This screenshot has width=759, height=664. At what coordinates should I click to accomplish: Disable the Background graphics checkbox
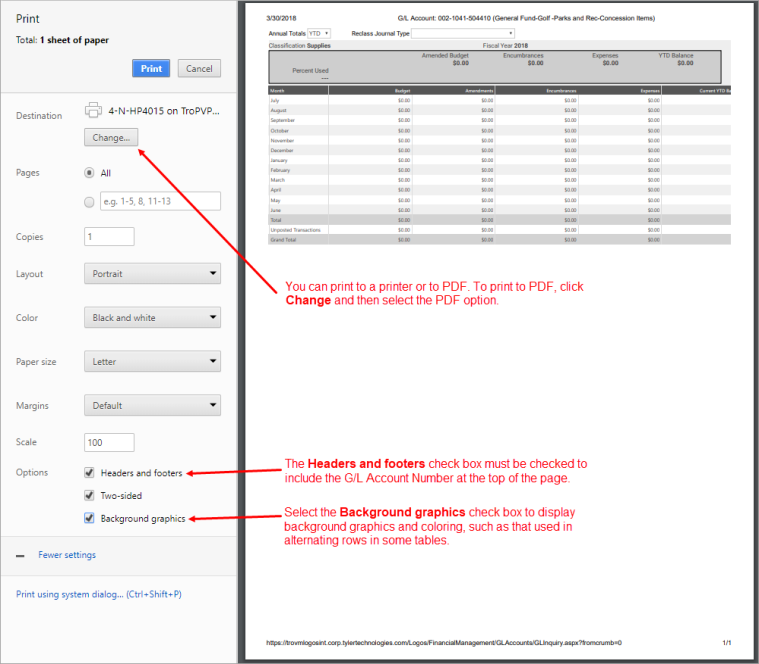90,519
